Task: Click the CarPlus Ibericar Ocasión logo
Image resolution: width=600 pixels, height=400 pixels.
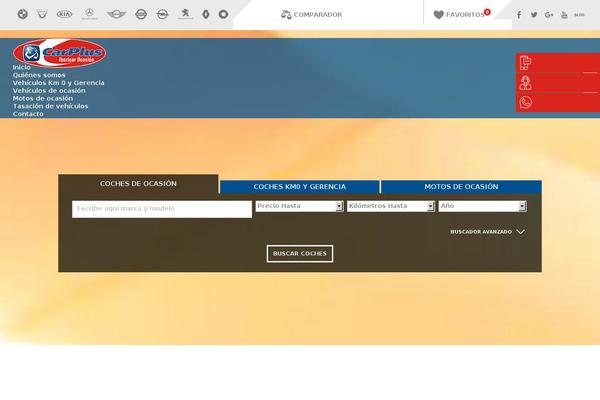Action: (x=59, y=53)
